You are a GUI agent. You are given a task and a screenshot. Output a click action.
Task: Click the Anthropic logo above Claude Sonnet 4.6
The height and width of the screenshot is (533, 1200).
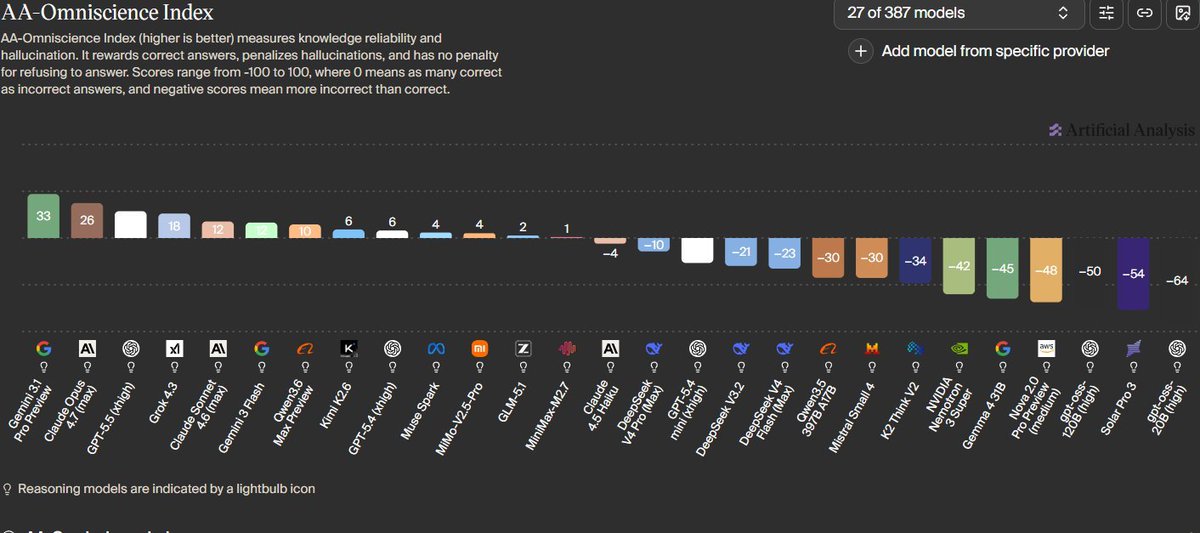pyautogui.click(x=218, y=349)
